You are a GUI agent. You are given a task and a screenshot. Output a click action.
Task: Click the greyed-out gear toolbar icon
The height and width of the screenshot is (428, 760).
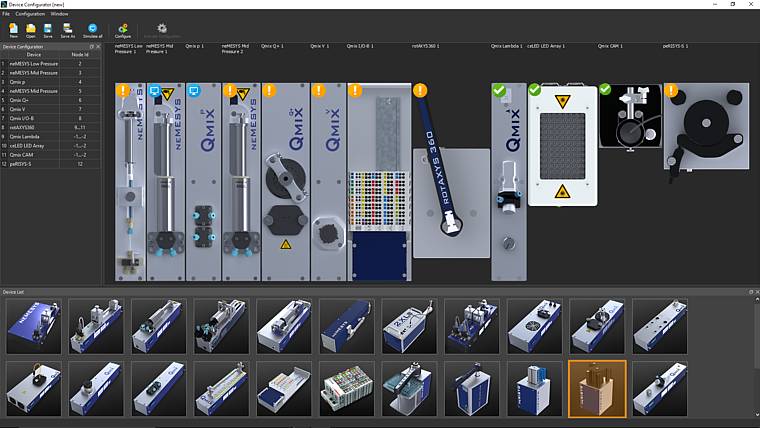162,30
